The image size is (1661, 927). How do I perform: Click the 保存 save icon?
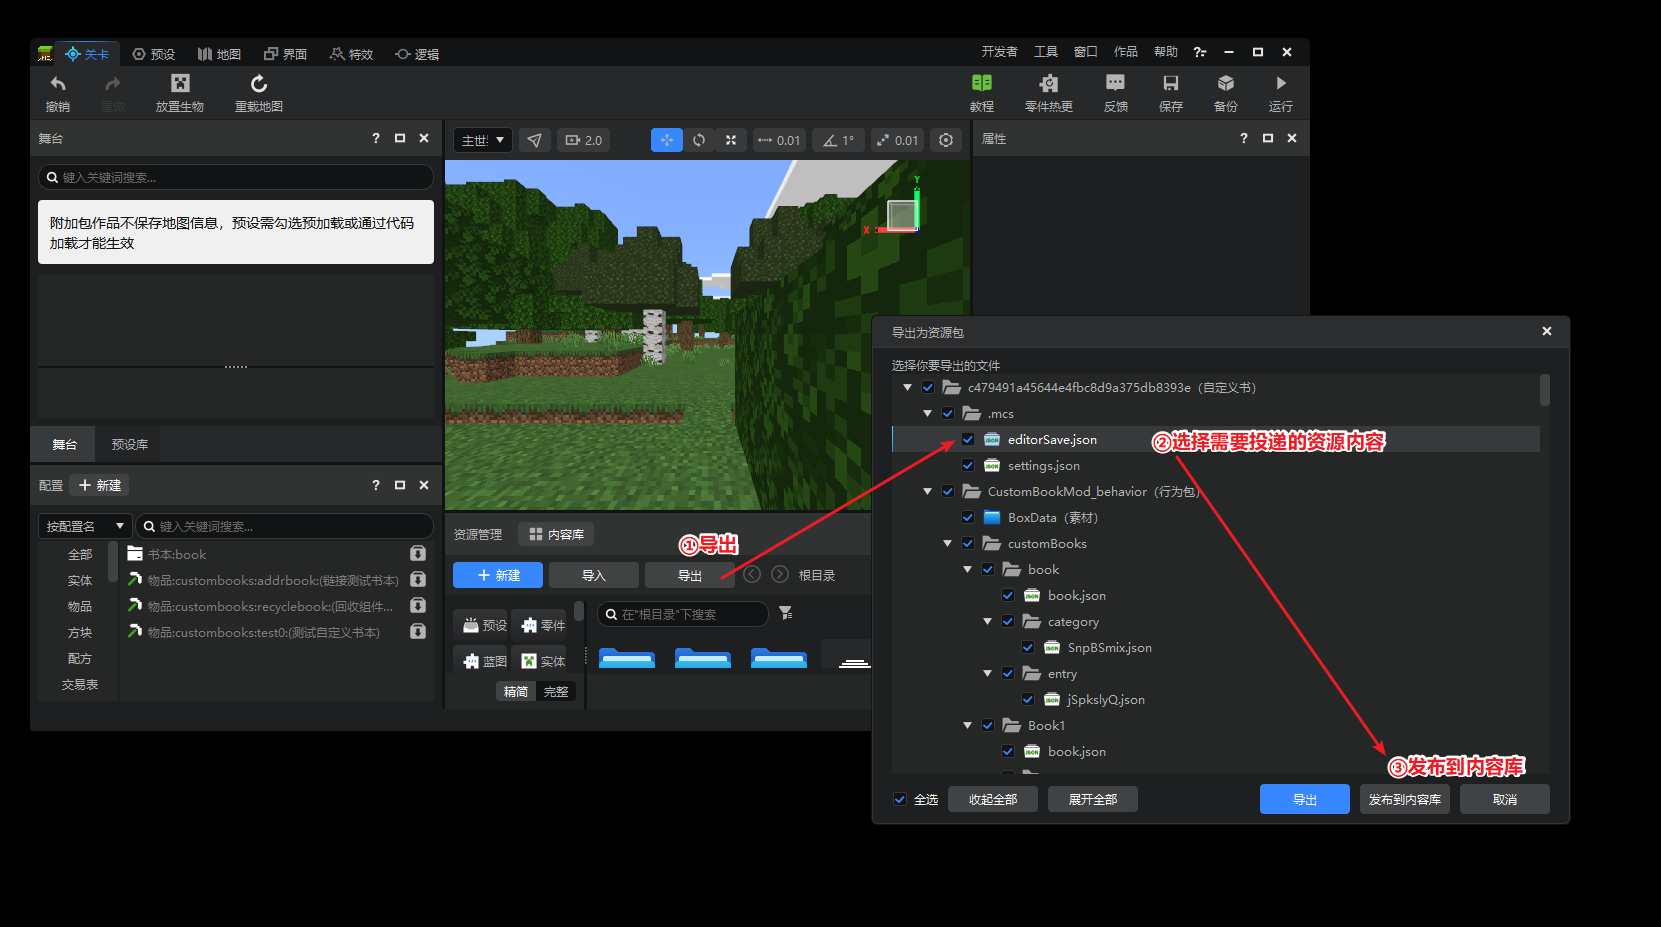(x=1171, y=83)
